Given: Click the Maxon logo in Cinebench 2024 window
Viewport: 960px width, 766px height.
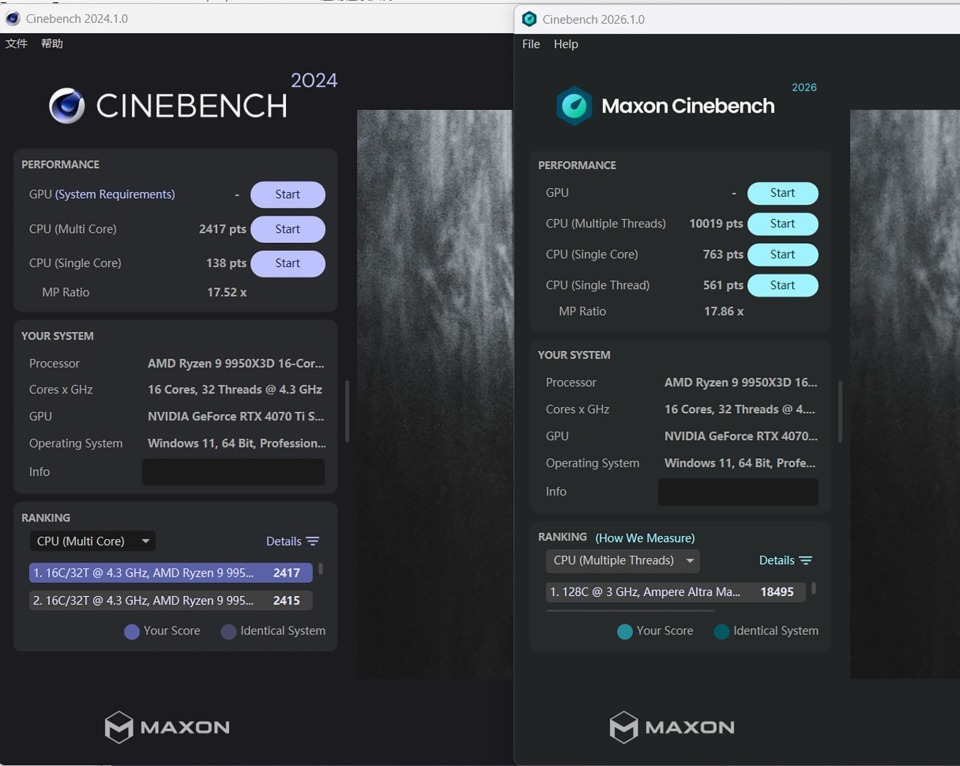Looking at the screenshot, I should pos(167,727).
